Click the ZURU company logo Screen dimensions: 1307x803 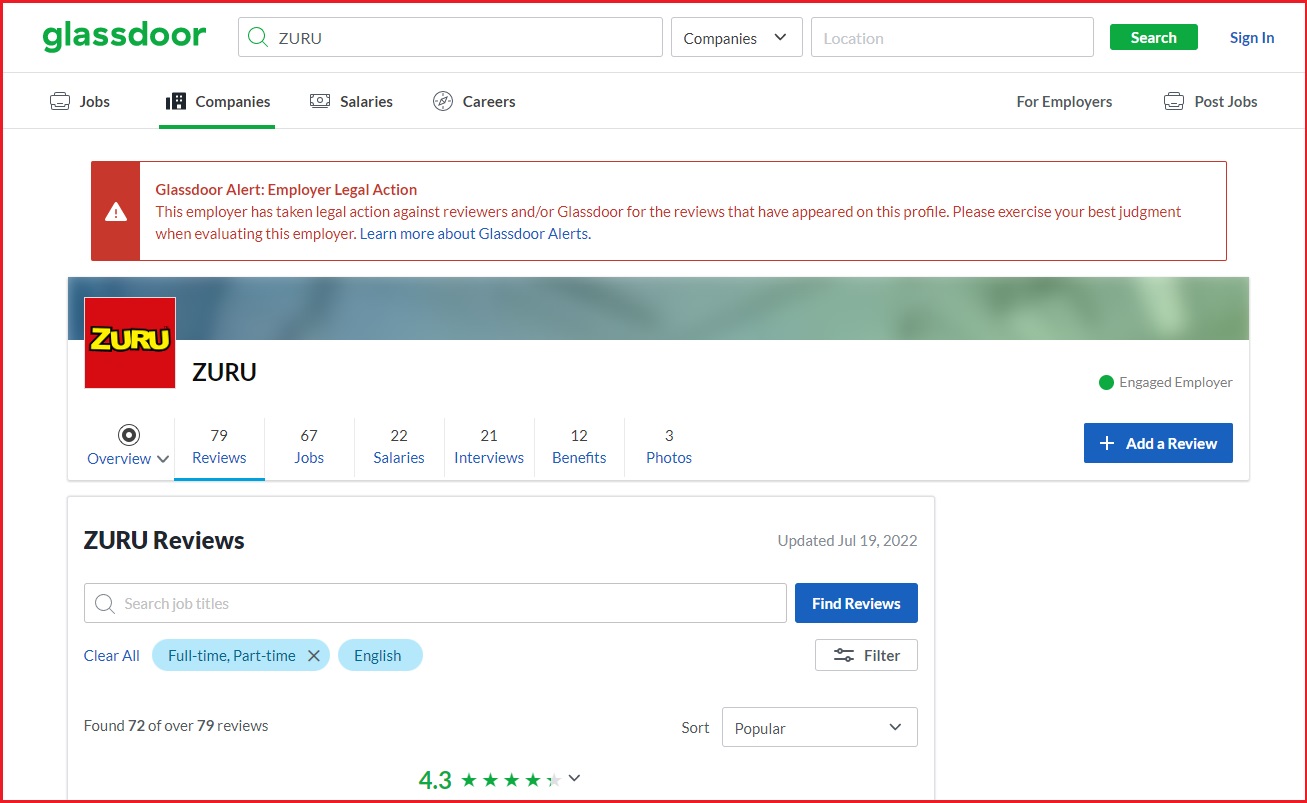coord(129,341)
